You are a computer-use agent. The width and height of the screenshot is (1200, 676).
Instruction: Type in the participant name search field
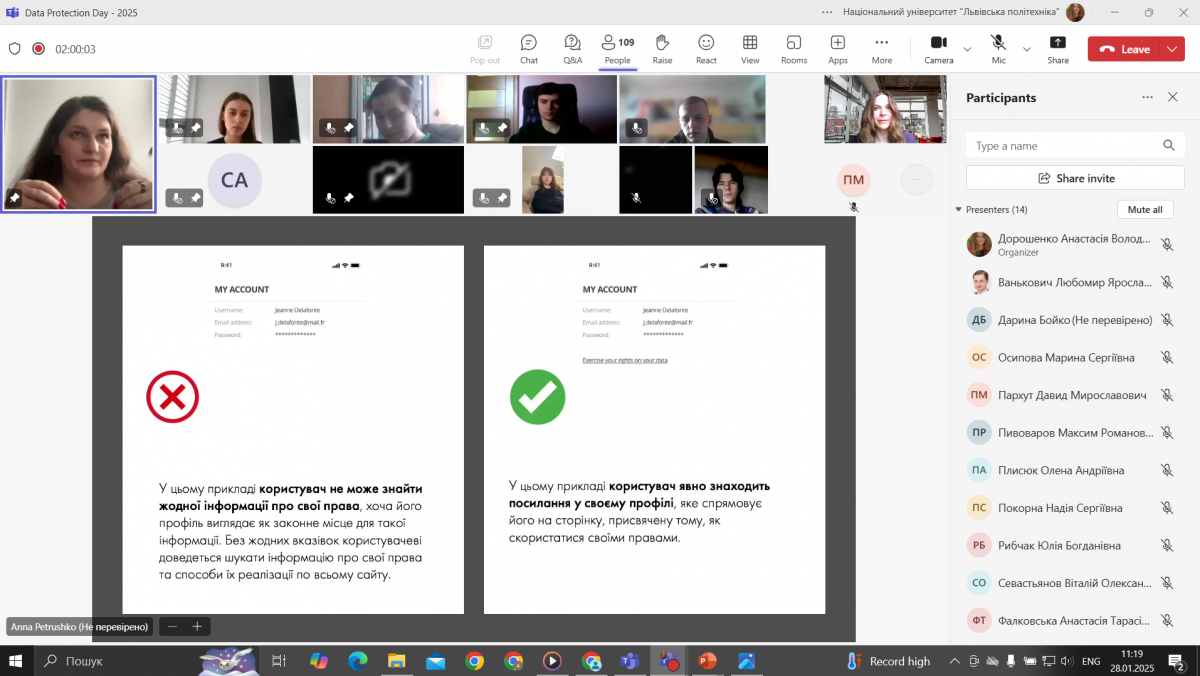pyautogui.click(x=1065, y=146)
